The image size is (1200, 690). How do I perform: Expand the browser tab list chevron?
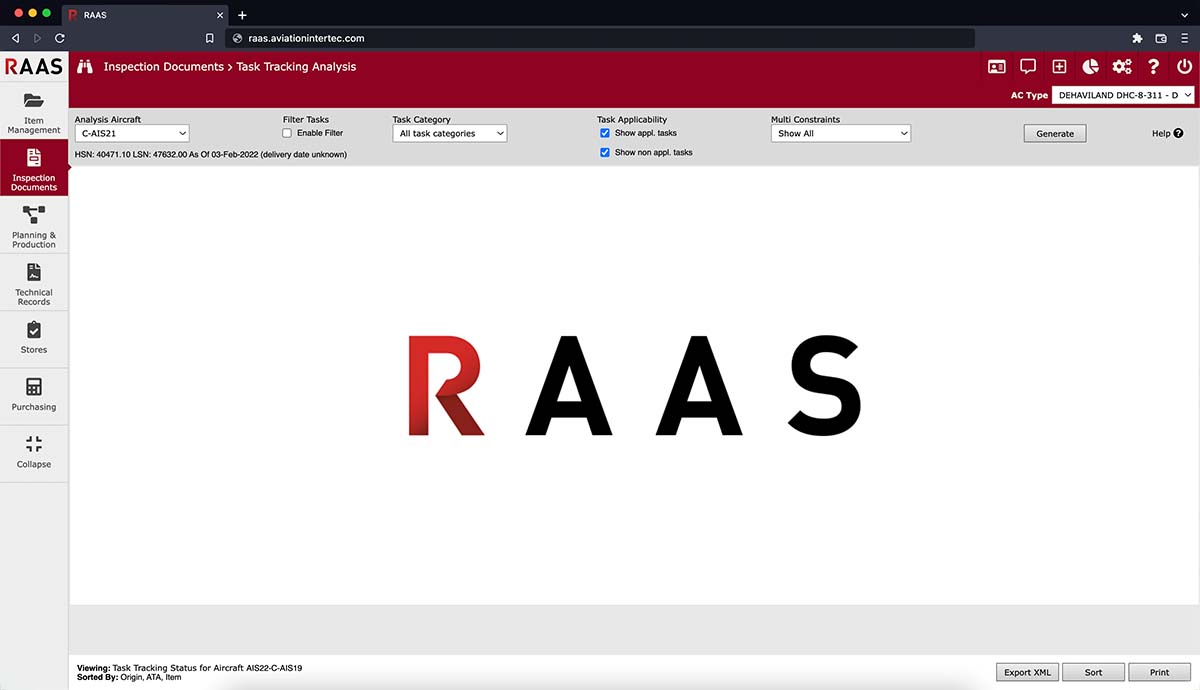(1185, 15)
